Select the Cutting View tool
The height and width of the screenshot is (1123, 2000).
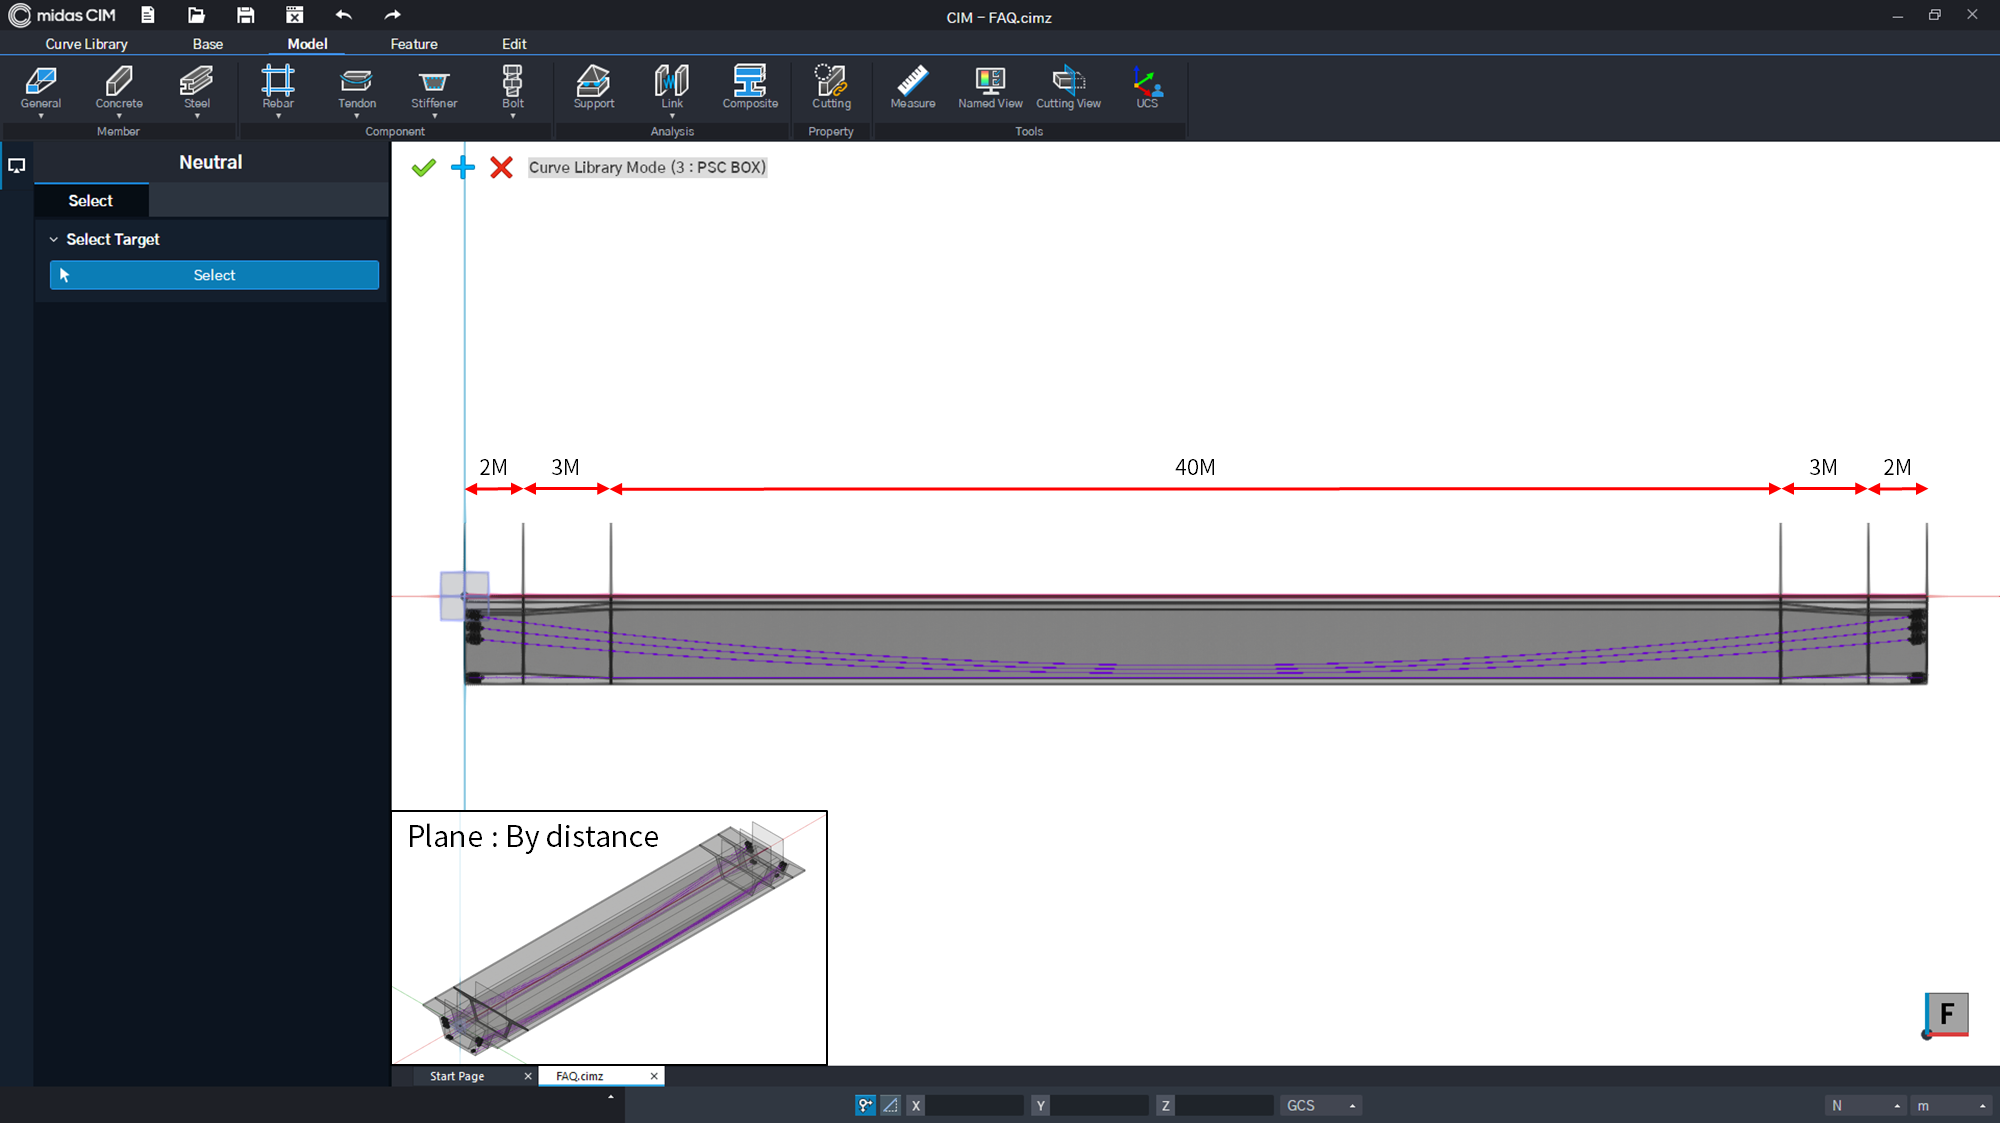(1068, 88)
